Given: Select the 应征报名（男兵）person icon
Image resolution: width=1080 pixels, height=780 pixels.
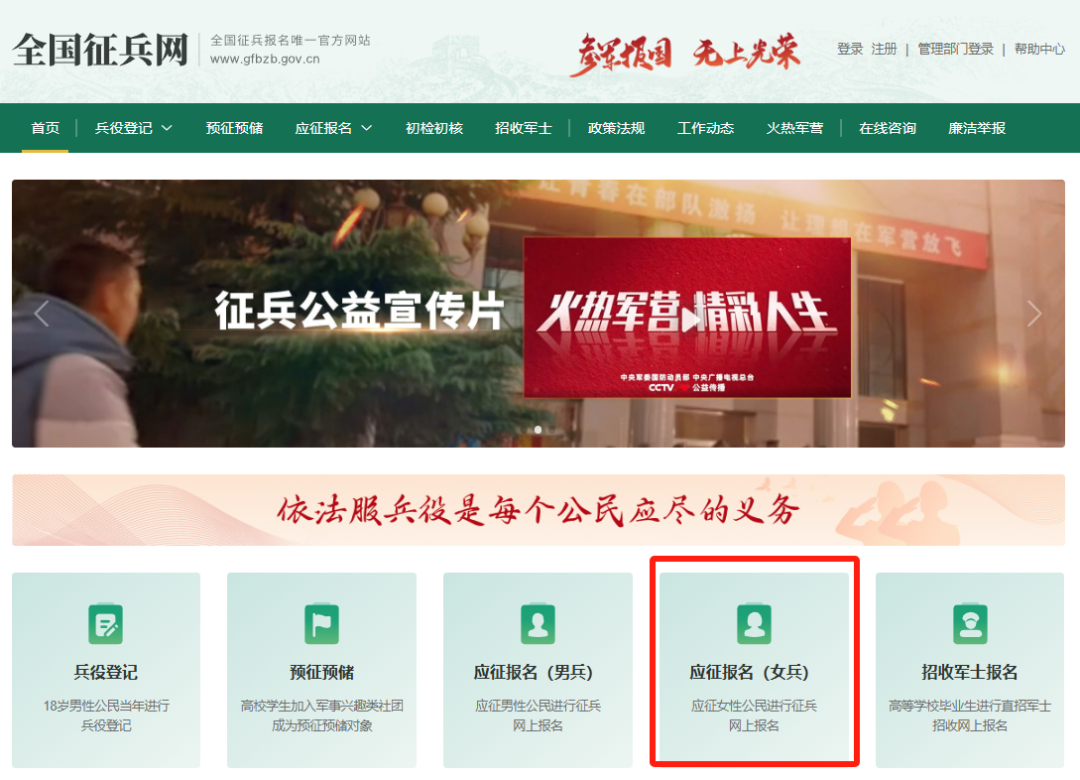Looking at the screenshot, I should (x=538, y=623).
